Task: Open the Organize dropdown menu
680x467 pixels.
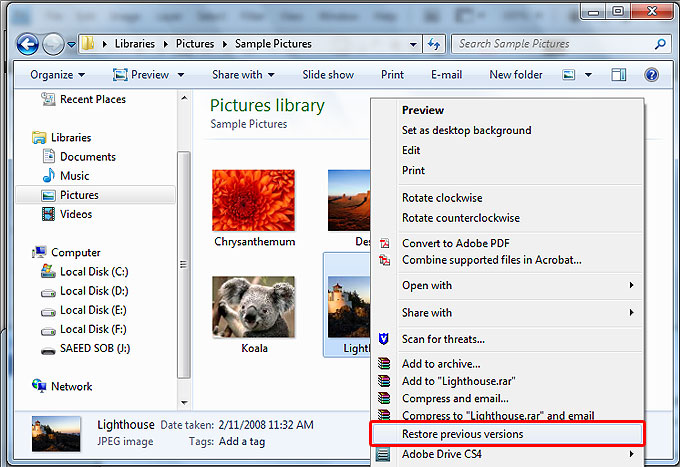Action: [x=57, y=75]
